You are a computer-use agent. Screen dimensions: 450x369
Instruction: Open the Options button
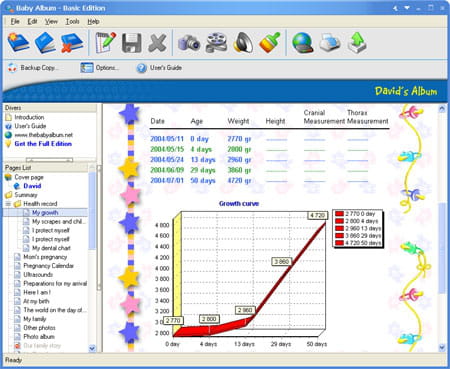click(99, 68)
